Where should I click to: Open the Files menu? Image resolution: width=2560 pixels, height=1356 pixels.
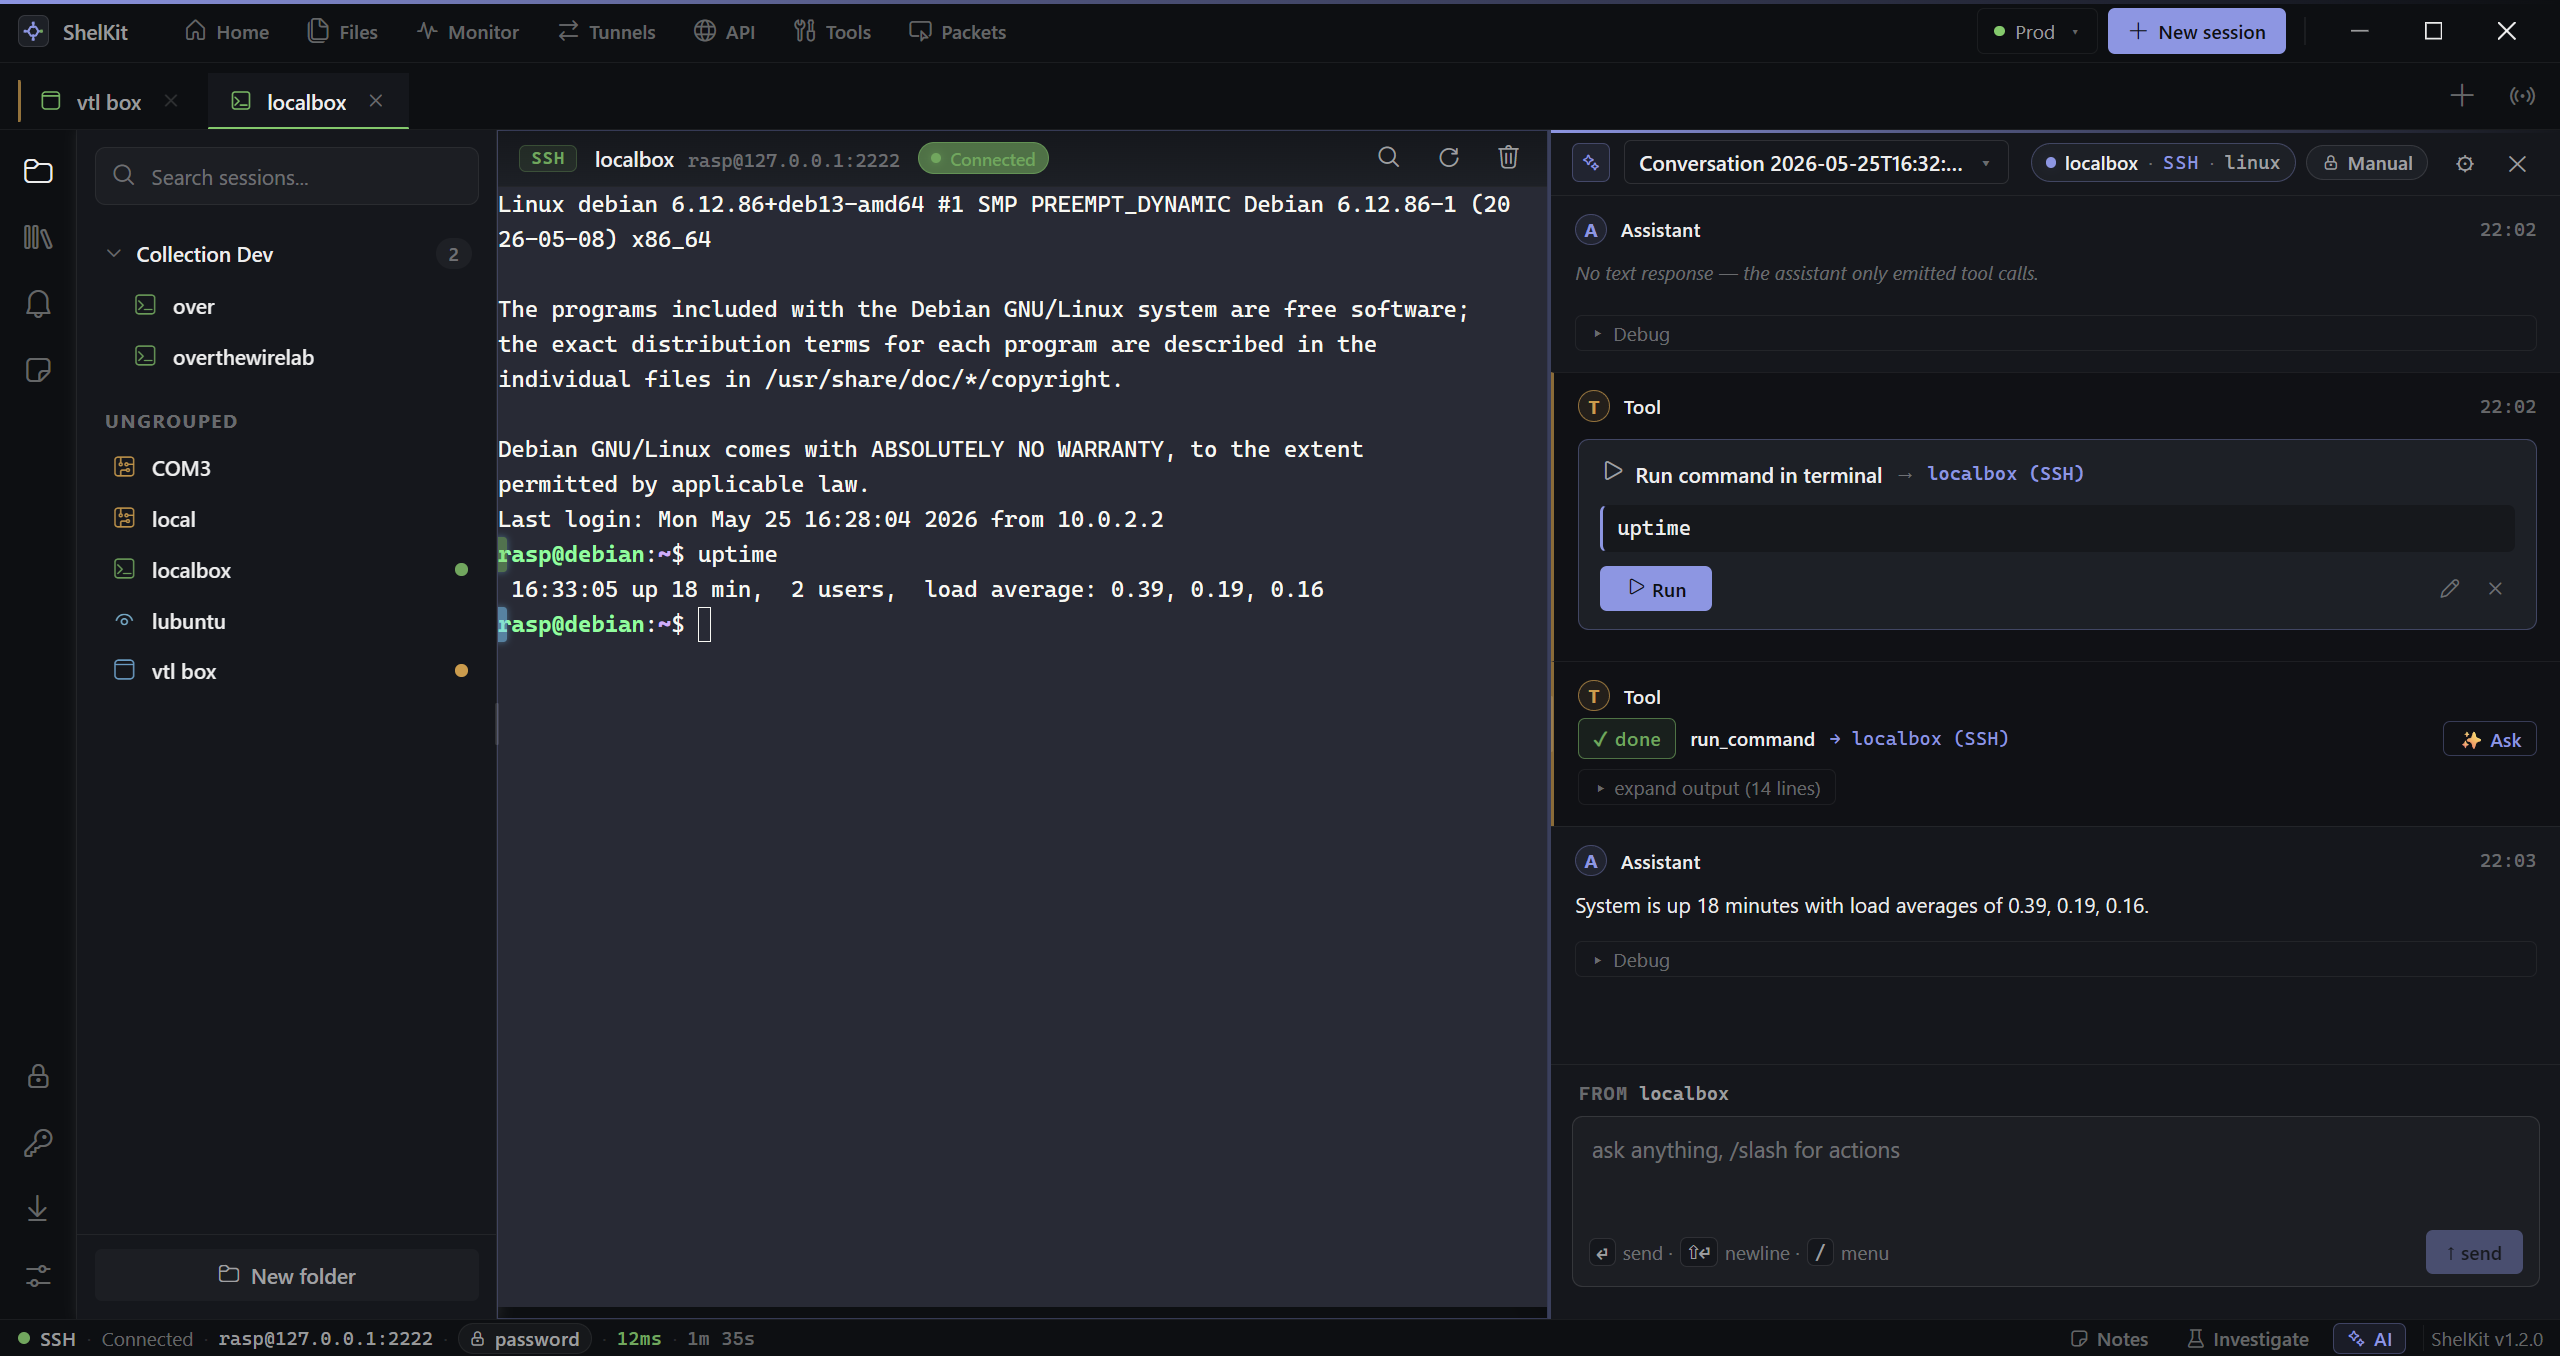click(343, 32)
